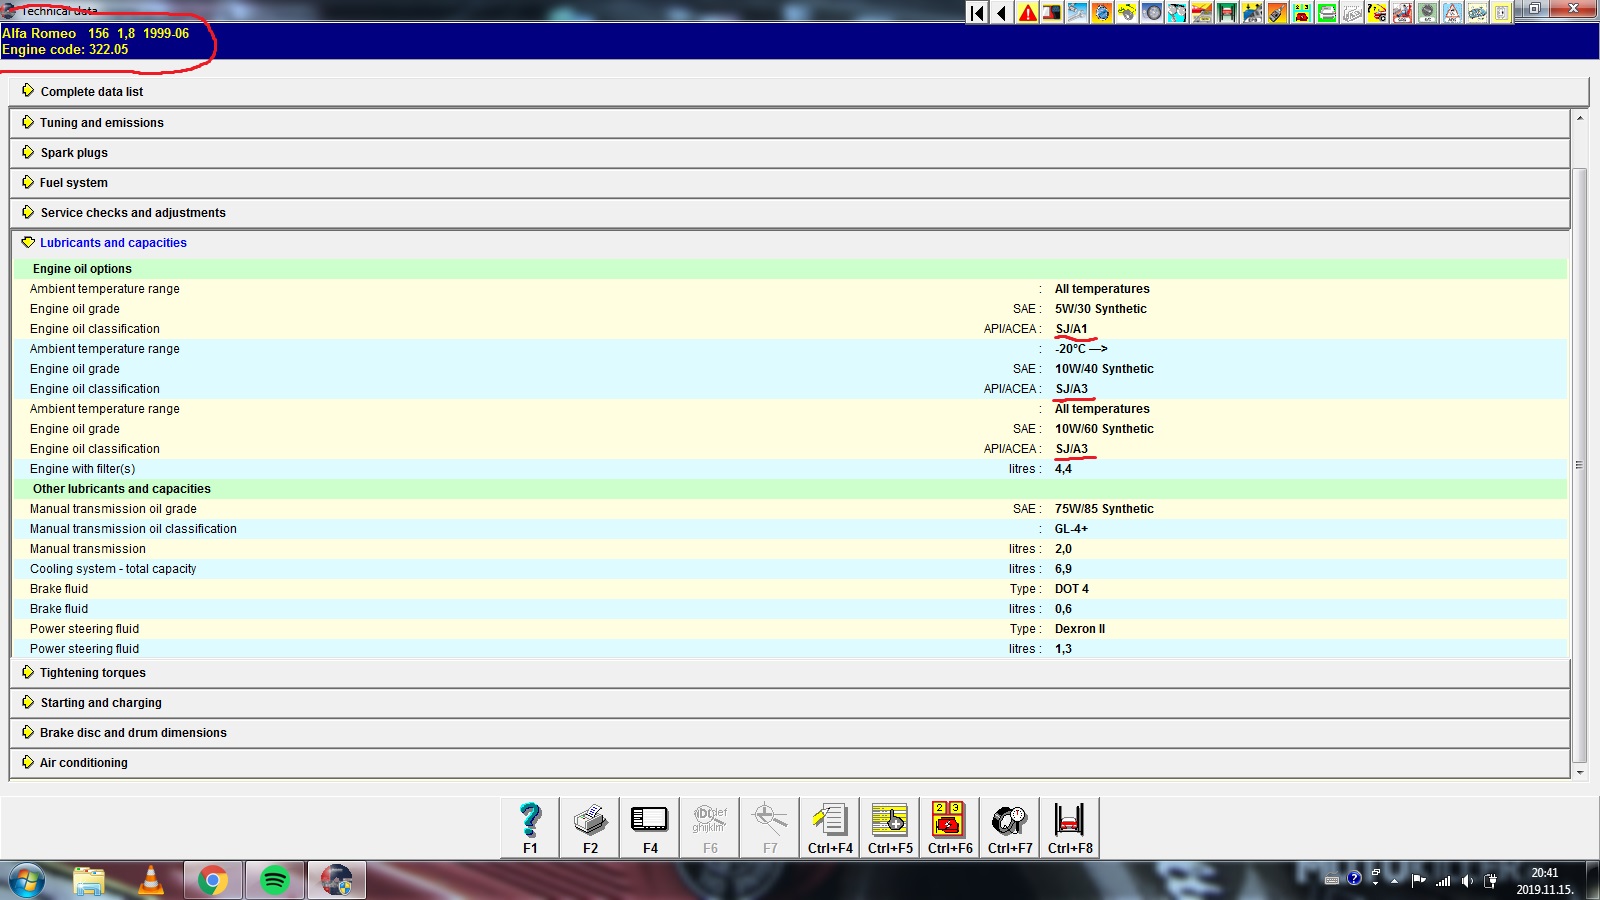Click 'Cooling system - total capacity' label
The height and width of the screenshot is (900, 1600).
point(113,569)
